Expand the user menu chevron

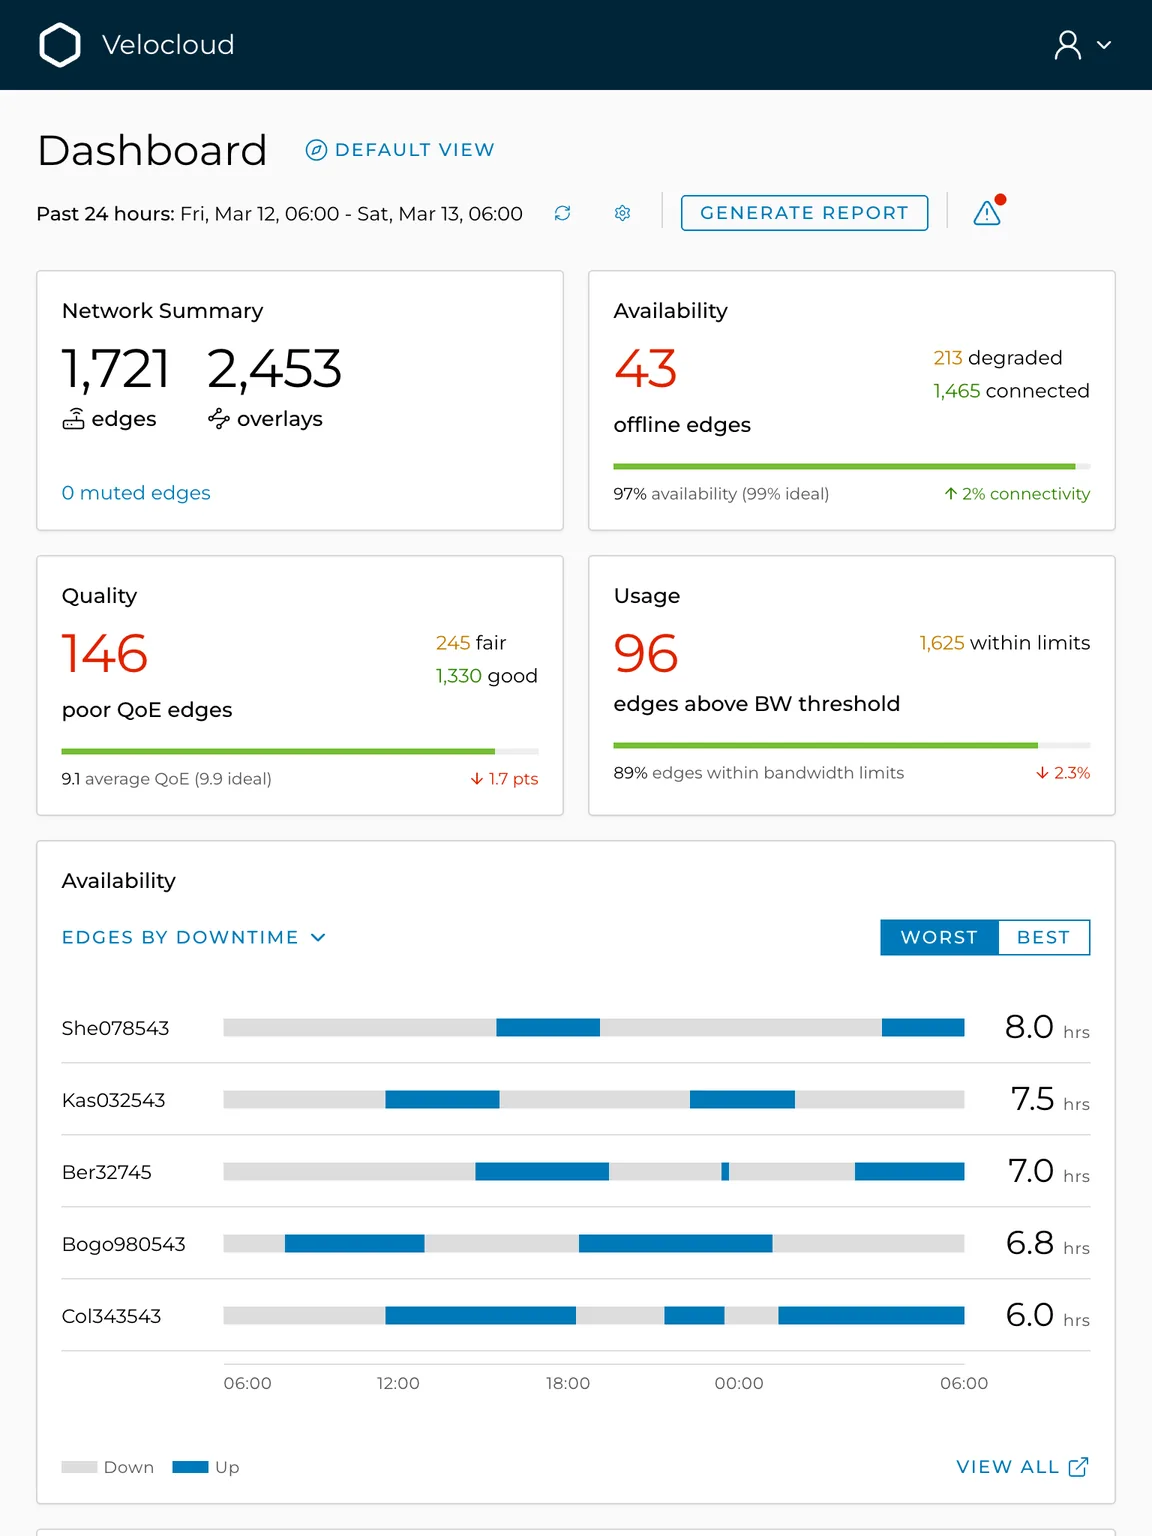1104,45
